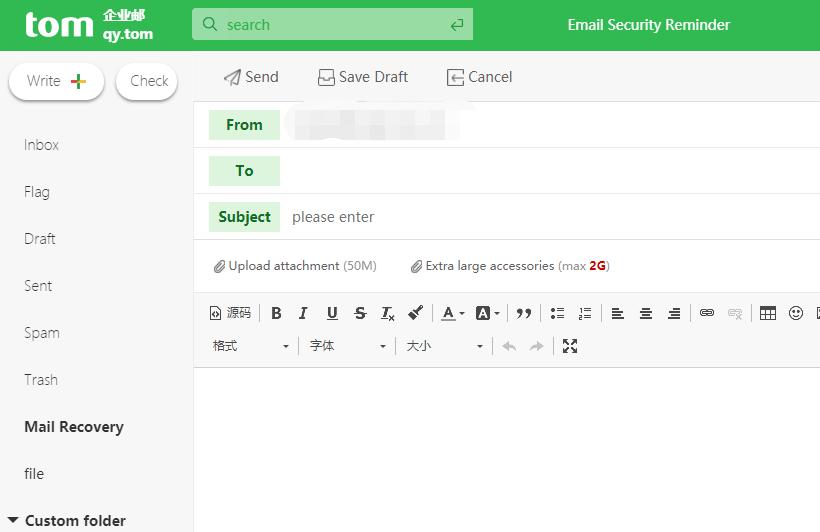Click the copy formatting brush icon
This screenshot has height=532, width=820.
tap(416, 313)
